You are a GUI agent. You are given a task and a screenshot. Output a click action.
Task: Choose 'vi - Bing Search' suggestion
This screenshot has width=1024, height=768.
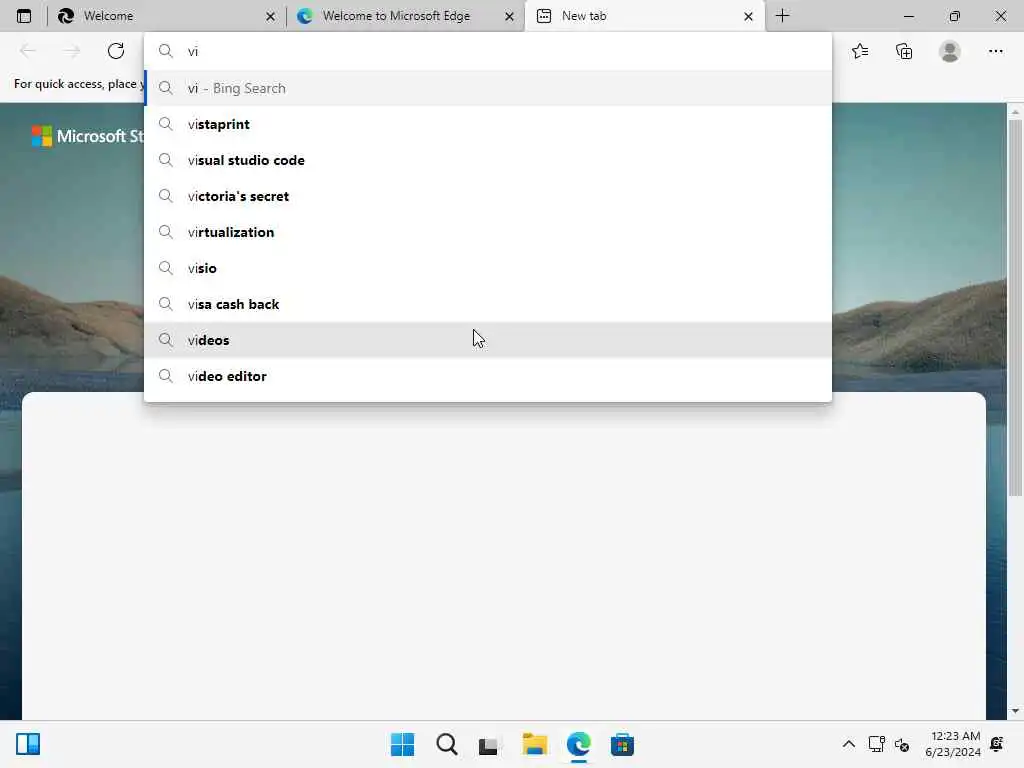[x=488, y=88]
